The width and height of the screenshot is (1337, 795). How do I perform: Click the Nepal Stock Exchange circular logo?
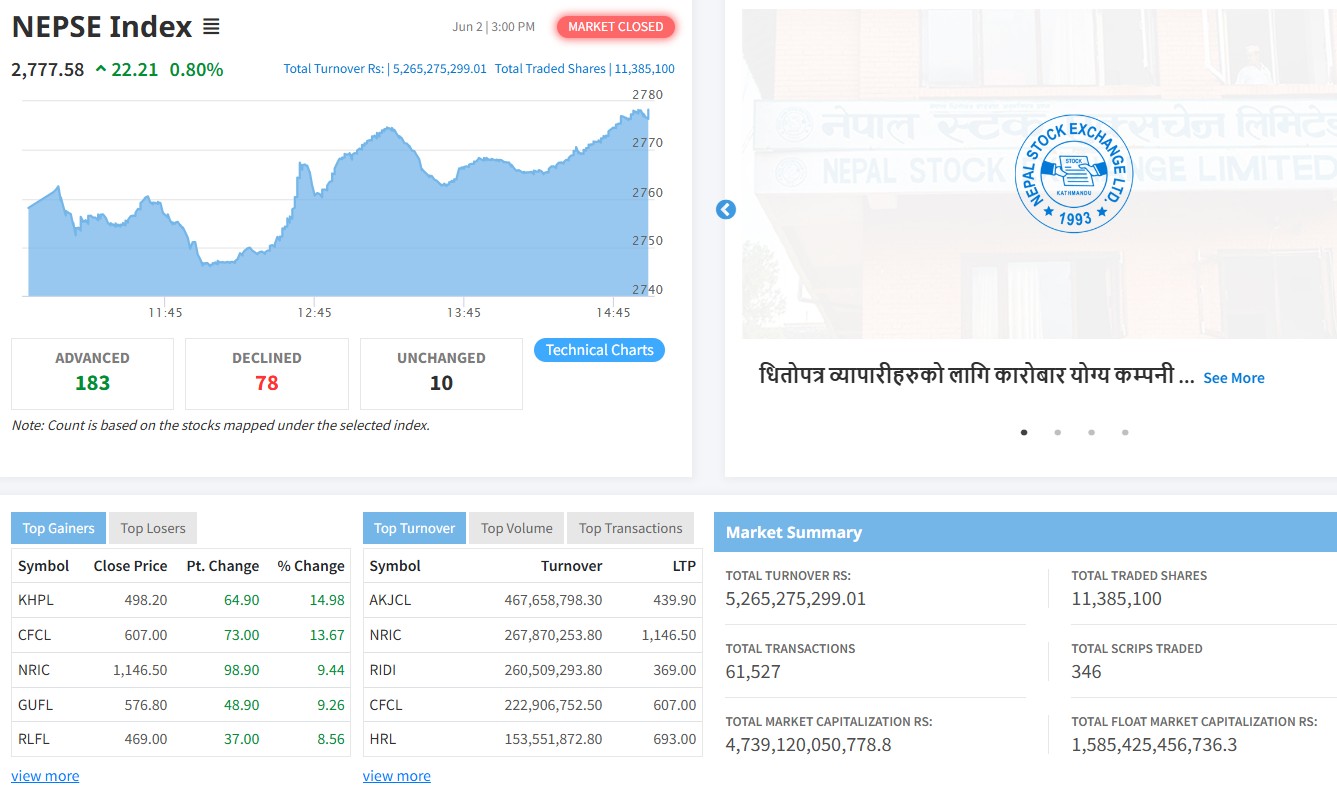click(x=1074, y=174)
